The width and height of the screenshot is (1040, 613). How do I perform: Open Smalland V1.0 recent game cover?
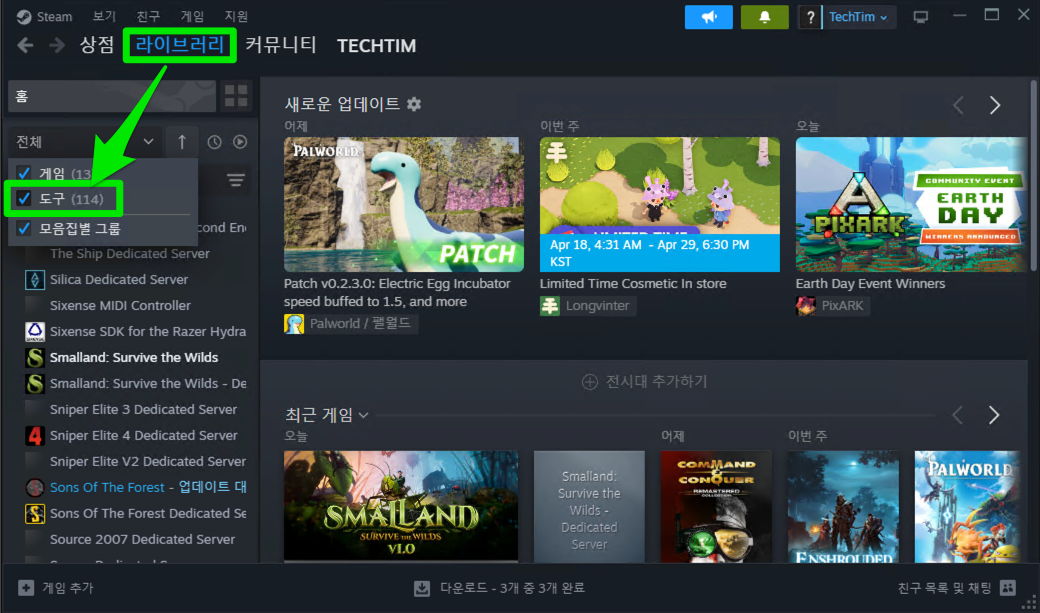401,506
